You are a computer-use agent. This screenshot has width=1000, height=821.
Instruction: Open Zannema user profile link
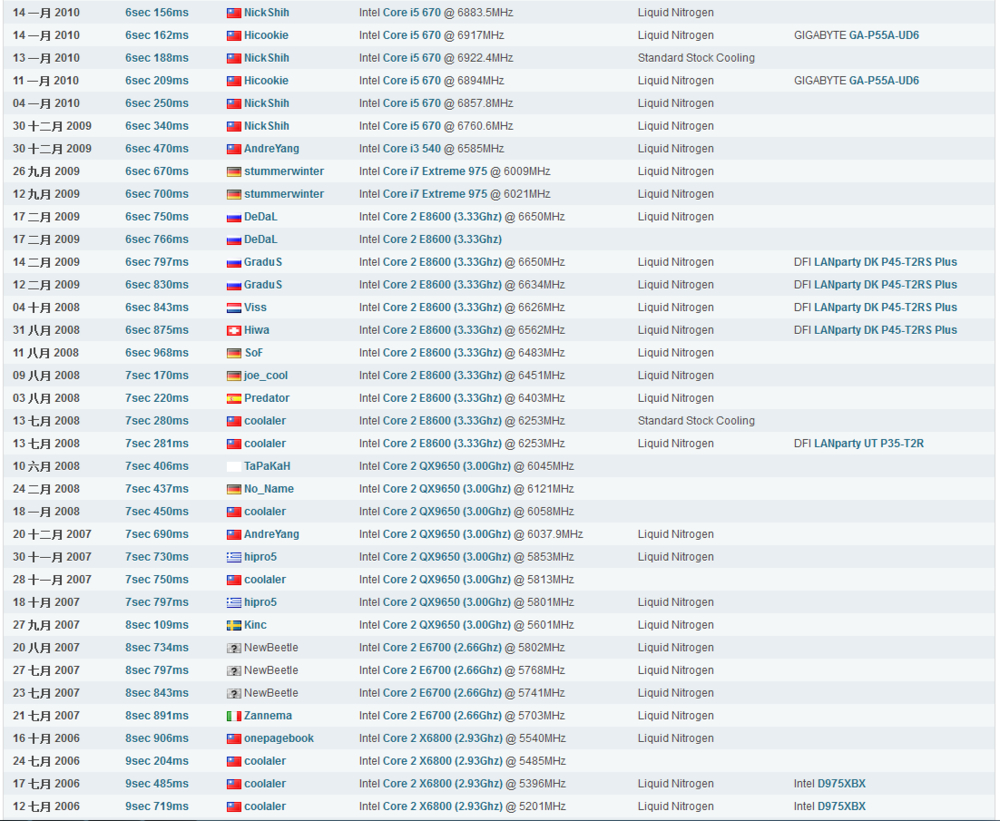268,716
